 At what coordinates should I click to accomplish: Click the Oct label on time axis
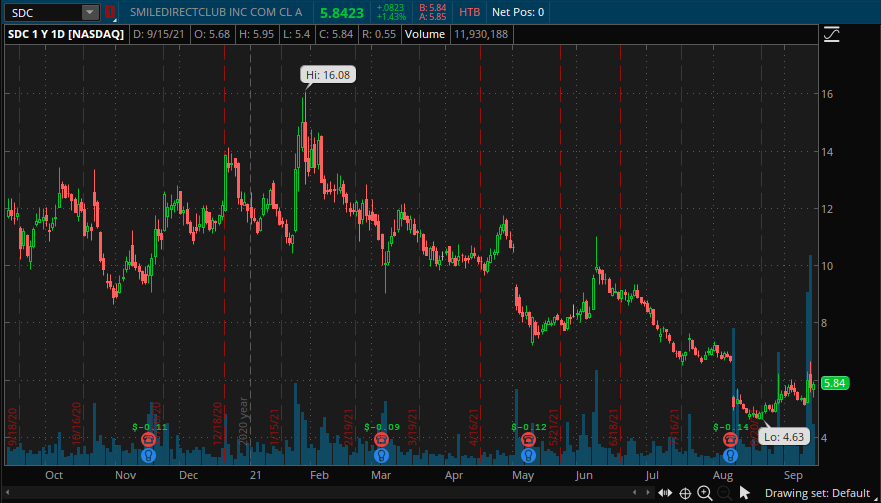(53, 475)
